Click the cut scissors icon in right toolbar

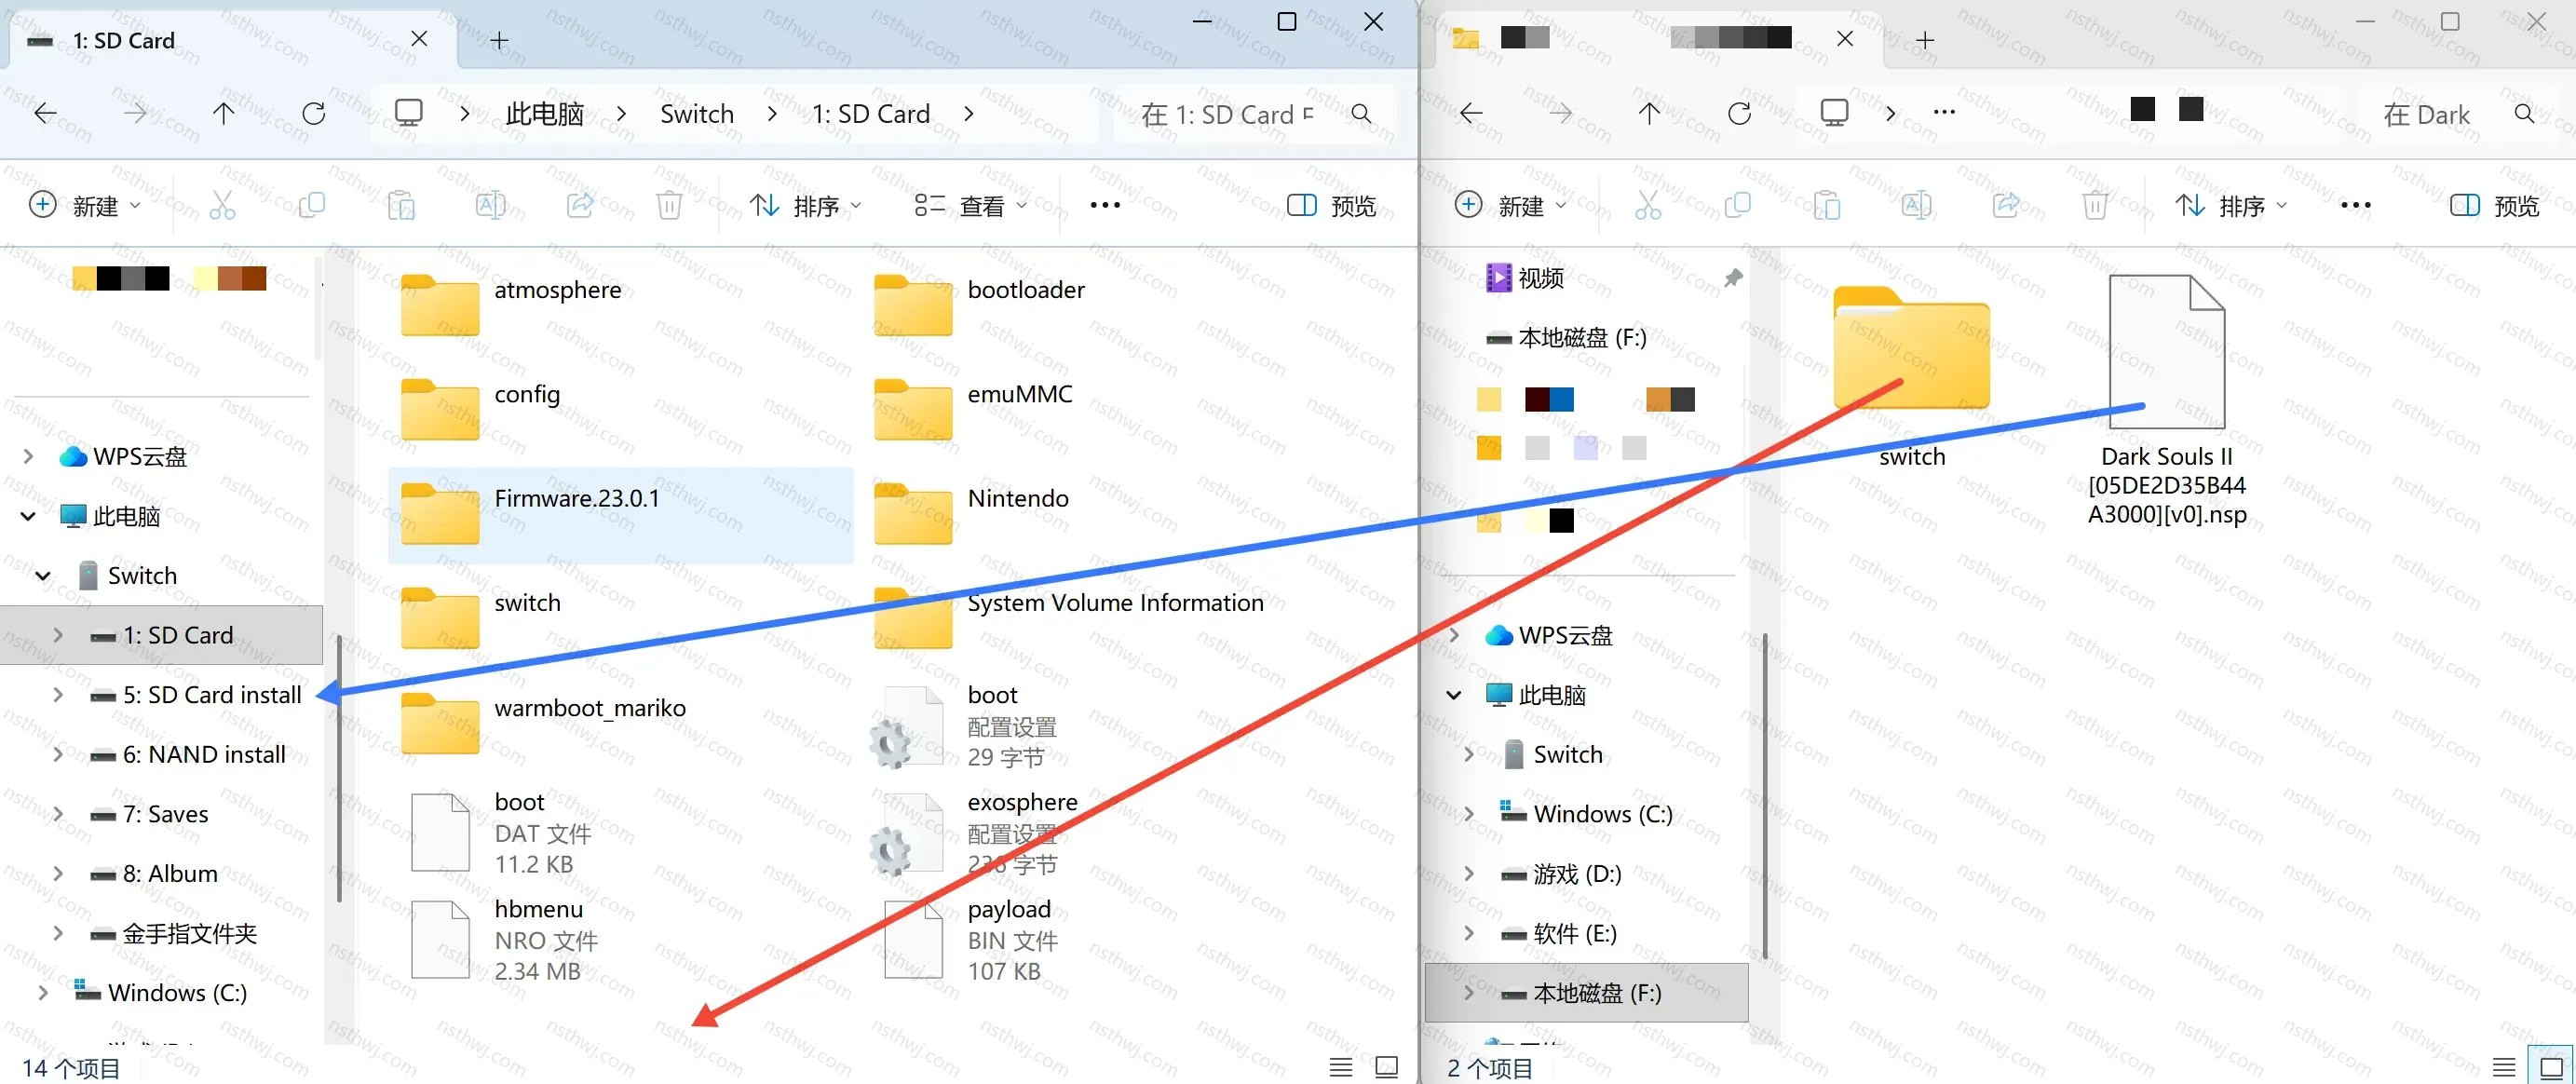click(1648, 206)
